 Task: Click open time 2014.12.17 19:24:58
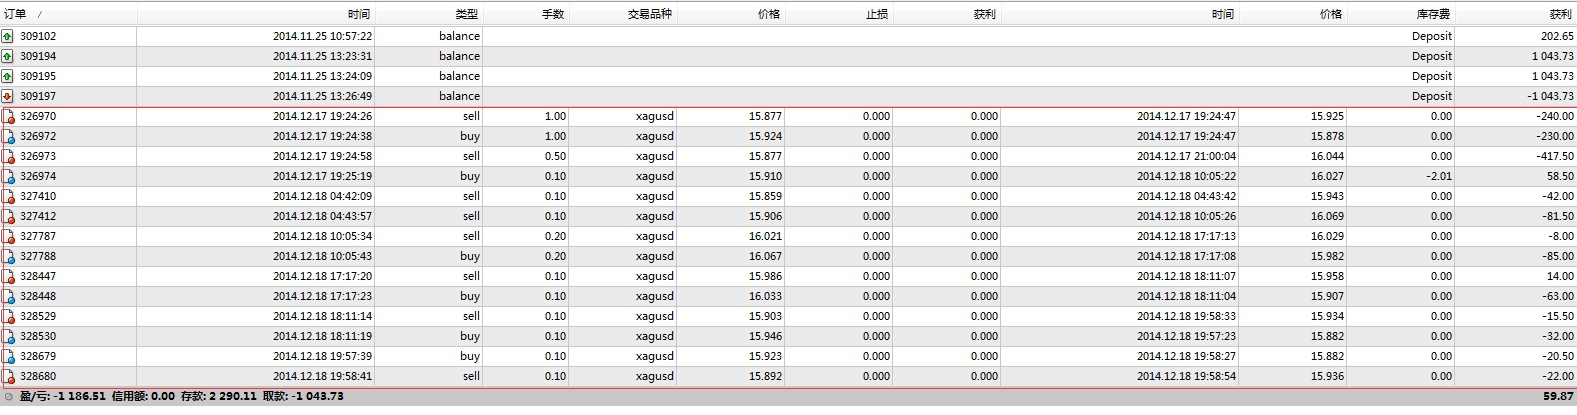322,156
